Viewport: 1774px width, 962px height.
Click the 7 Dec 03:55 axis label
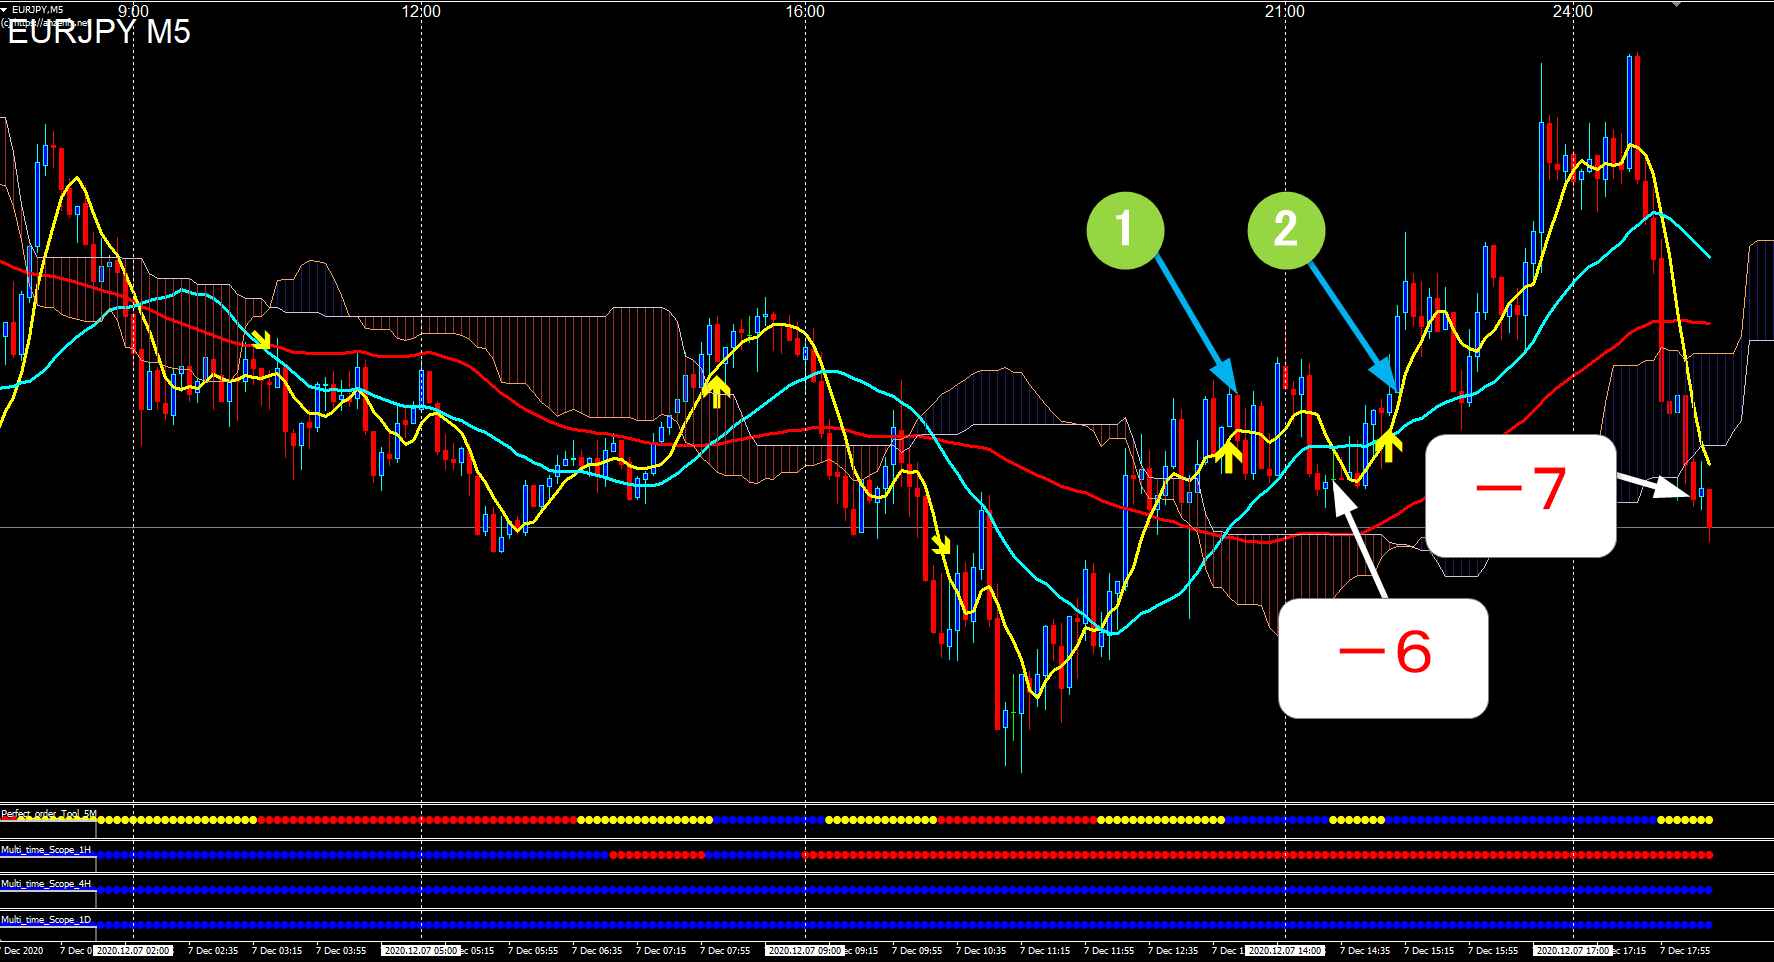pos(341,951)
